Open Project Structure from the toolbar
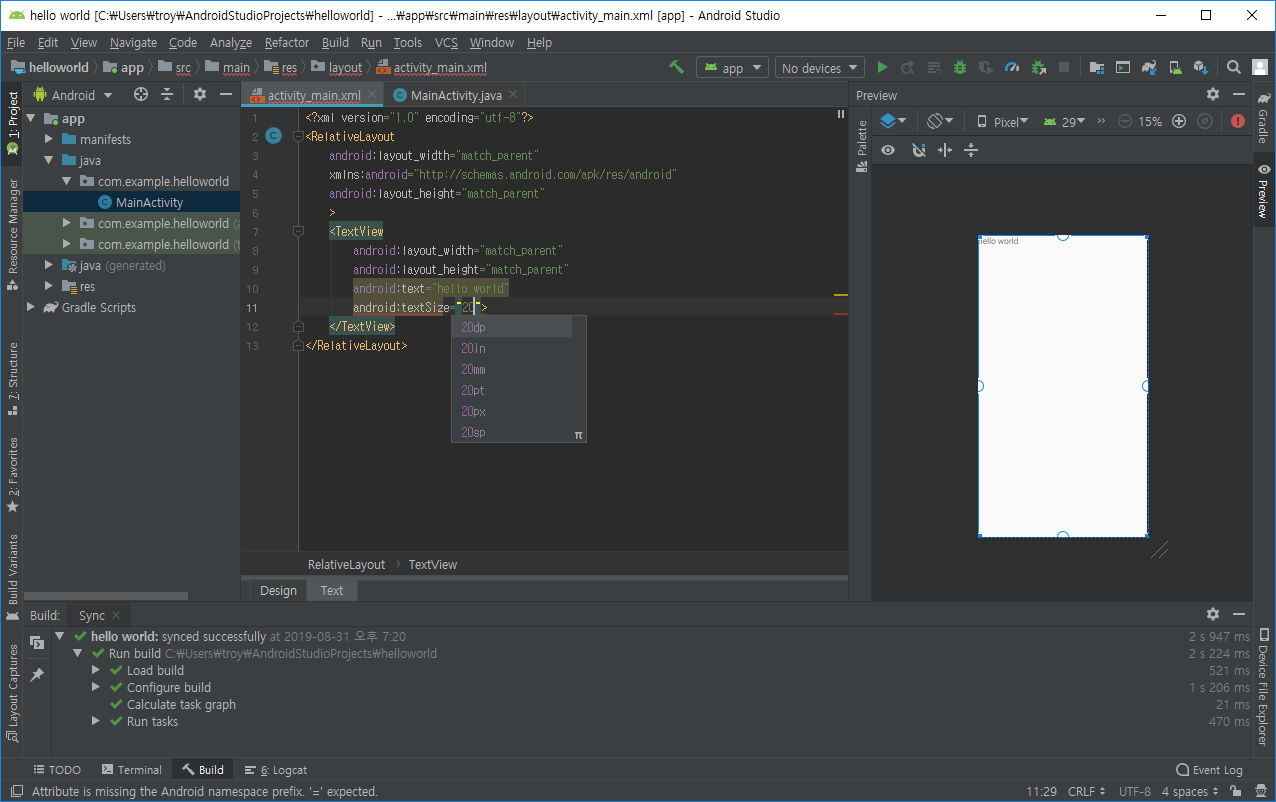 point(1097,67)
